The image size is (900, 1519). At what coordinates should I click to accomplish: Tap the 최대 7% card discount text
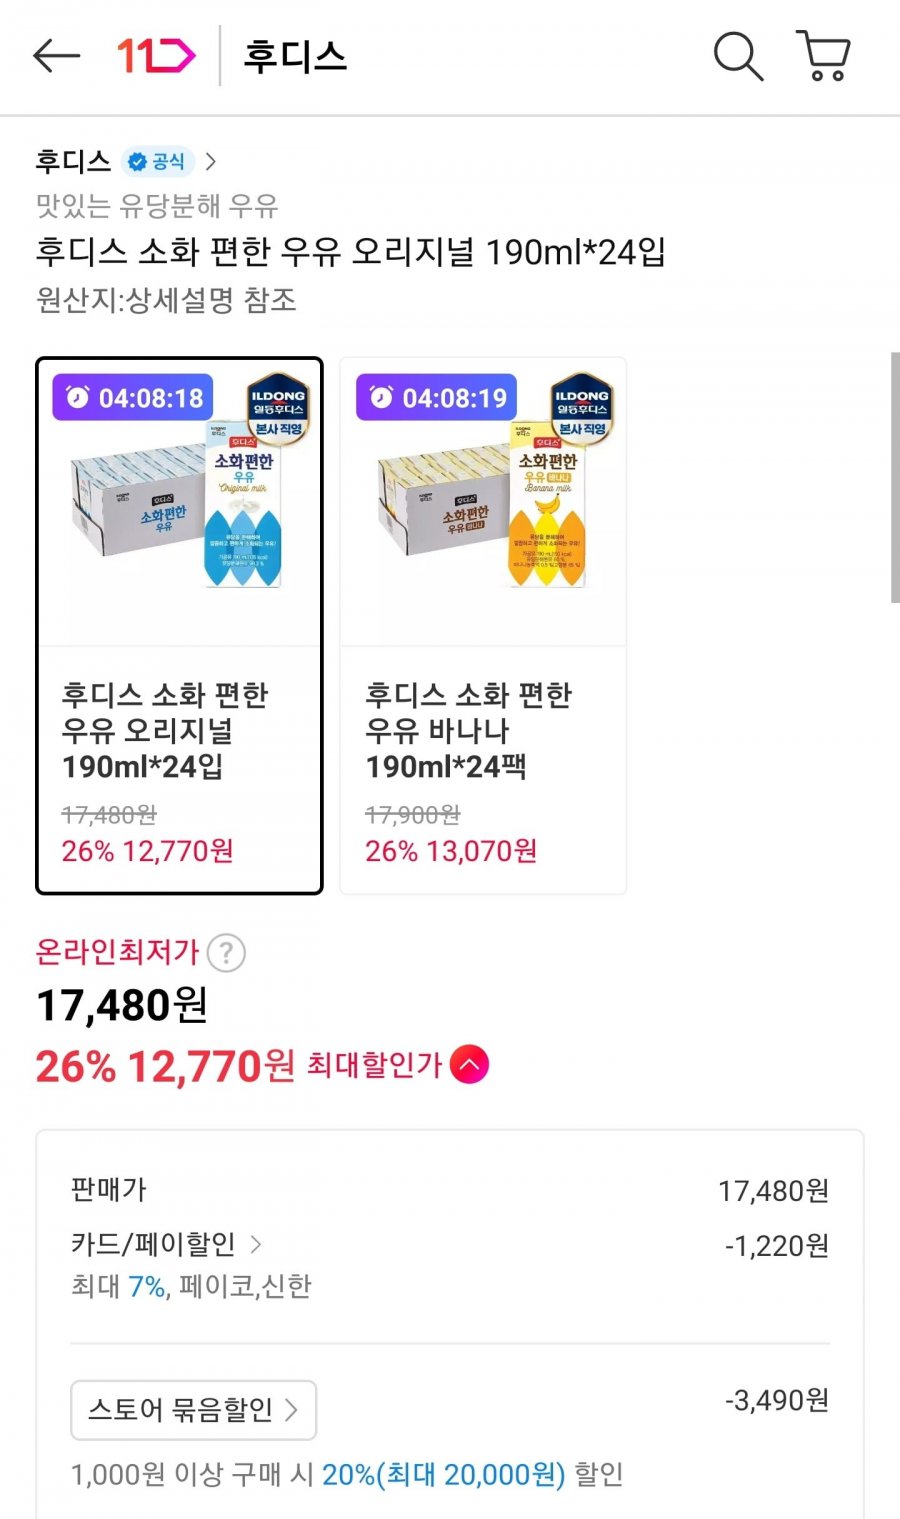146,1286
